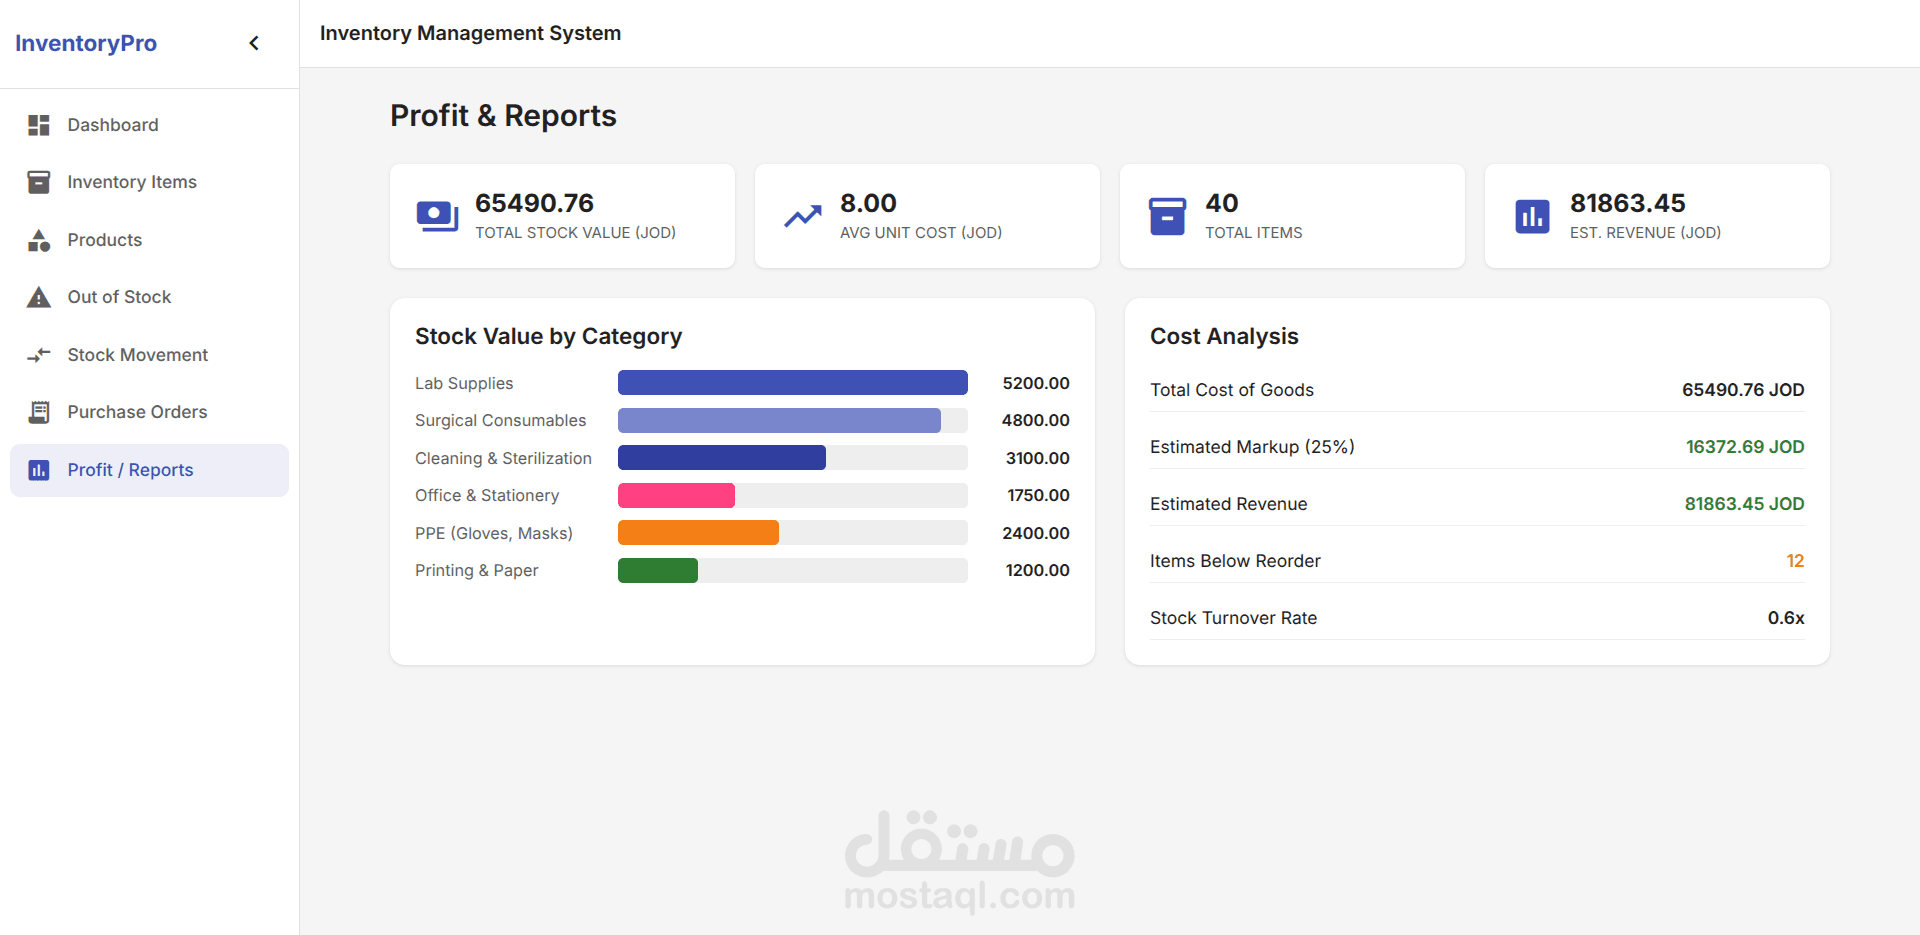
Task: Click the Out of Stock warning icon
Action: click(x=39, y=297)
